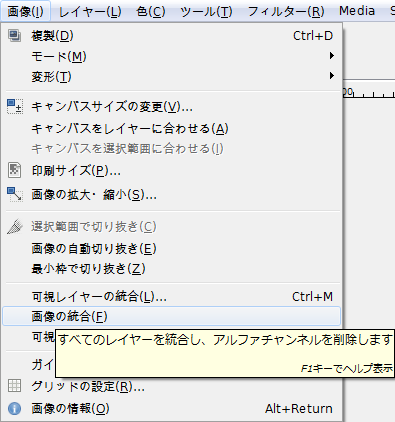395x422 pixels.
Task: Click the disabled キャンバスを選択範囲に合わせる(I) entry
Action: click(171, 148)
